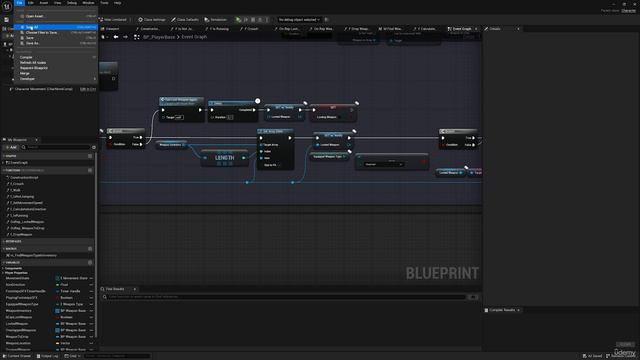Collapse the Functions section

click(x=4, y=170)
